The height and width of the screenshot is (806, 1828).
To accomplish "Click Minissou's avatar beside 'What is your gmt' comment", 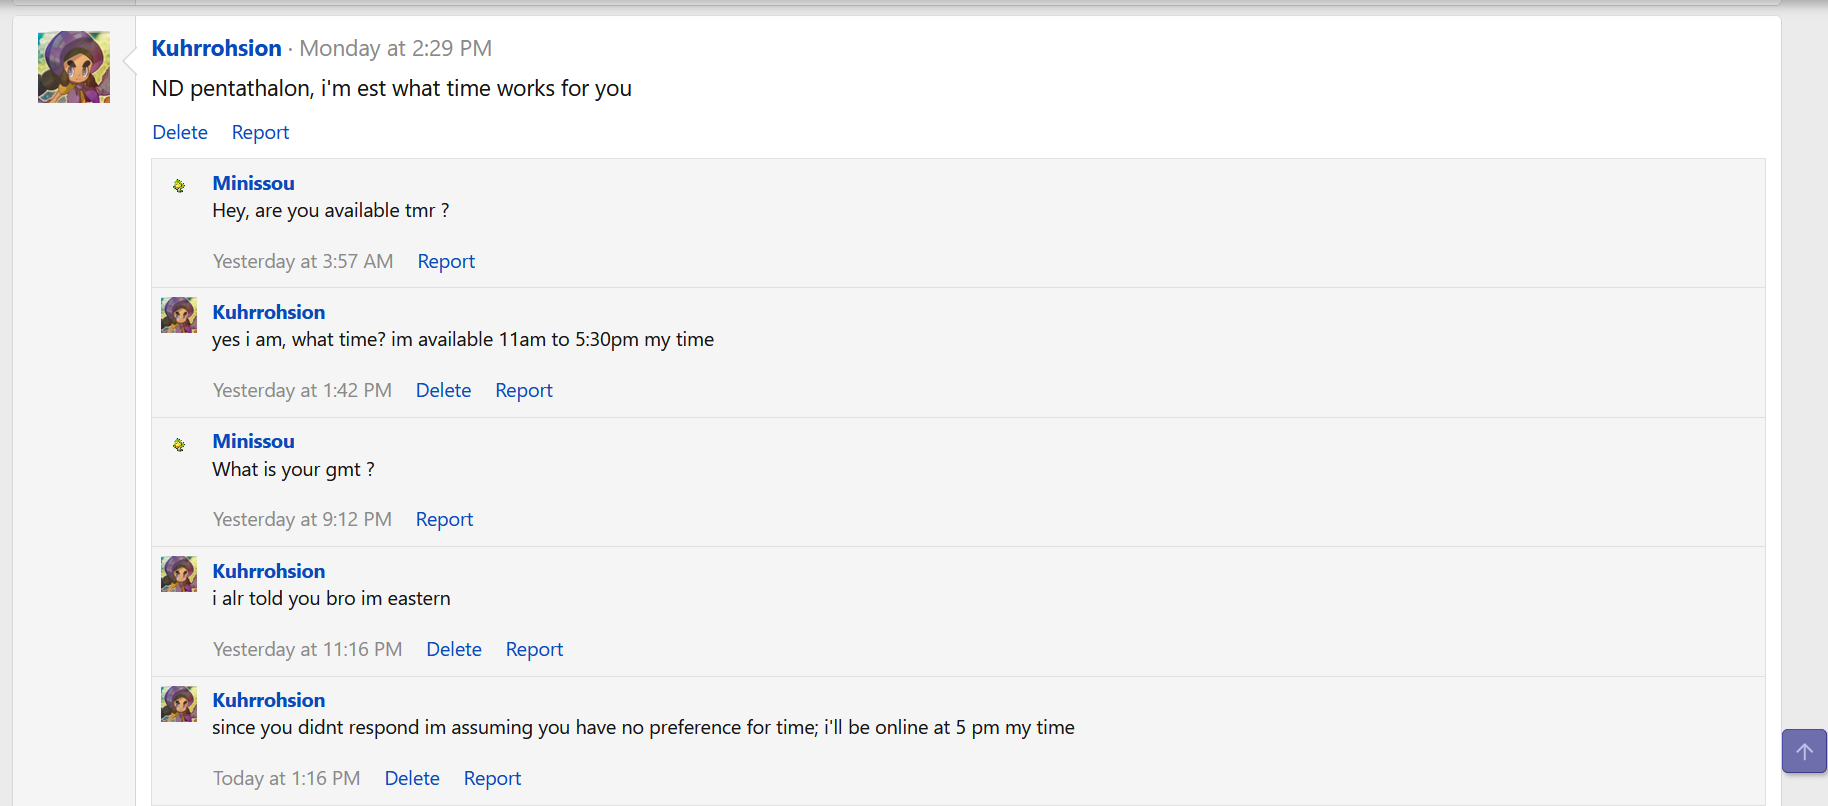I will [179, 445].
